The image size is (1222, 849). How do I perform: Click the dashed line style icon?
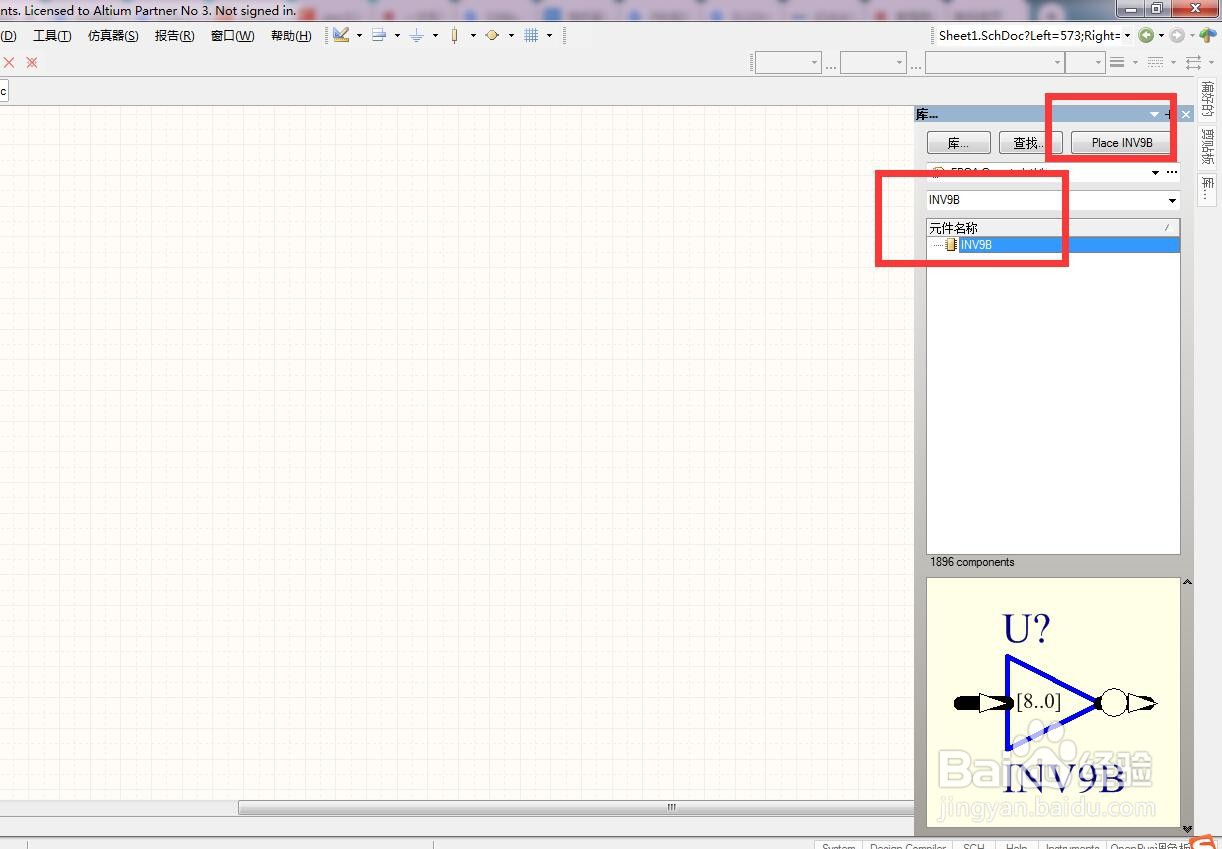tap(1155, 62)
